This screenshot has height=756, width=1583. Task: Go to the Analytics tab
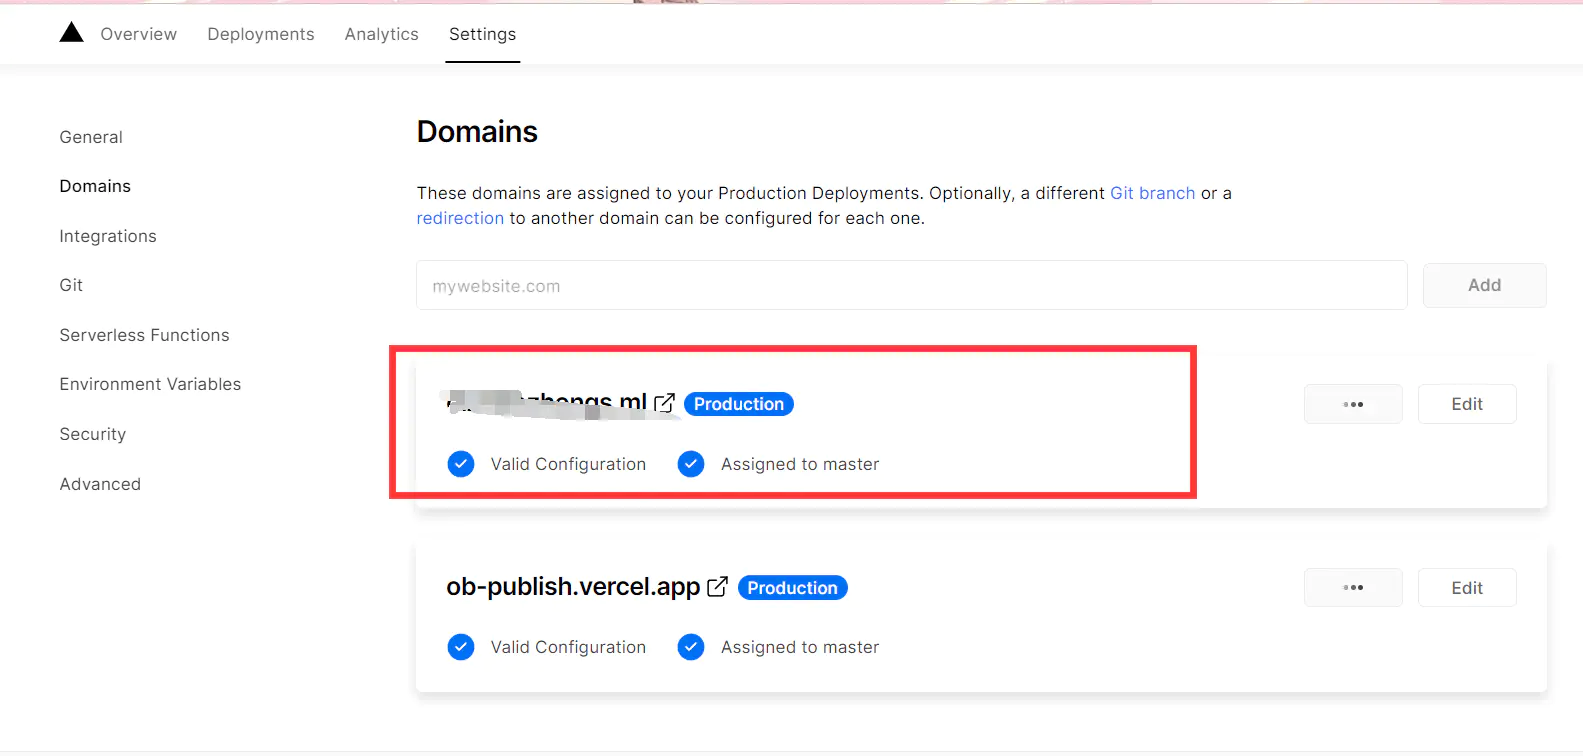pos(382,34)
